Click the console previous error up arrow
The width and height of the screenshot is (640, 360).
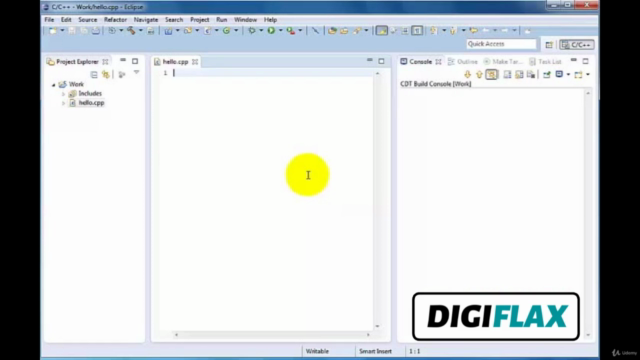click(x=479, y=74)
